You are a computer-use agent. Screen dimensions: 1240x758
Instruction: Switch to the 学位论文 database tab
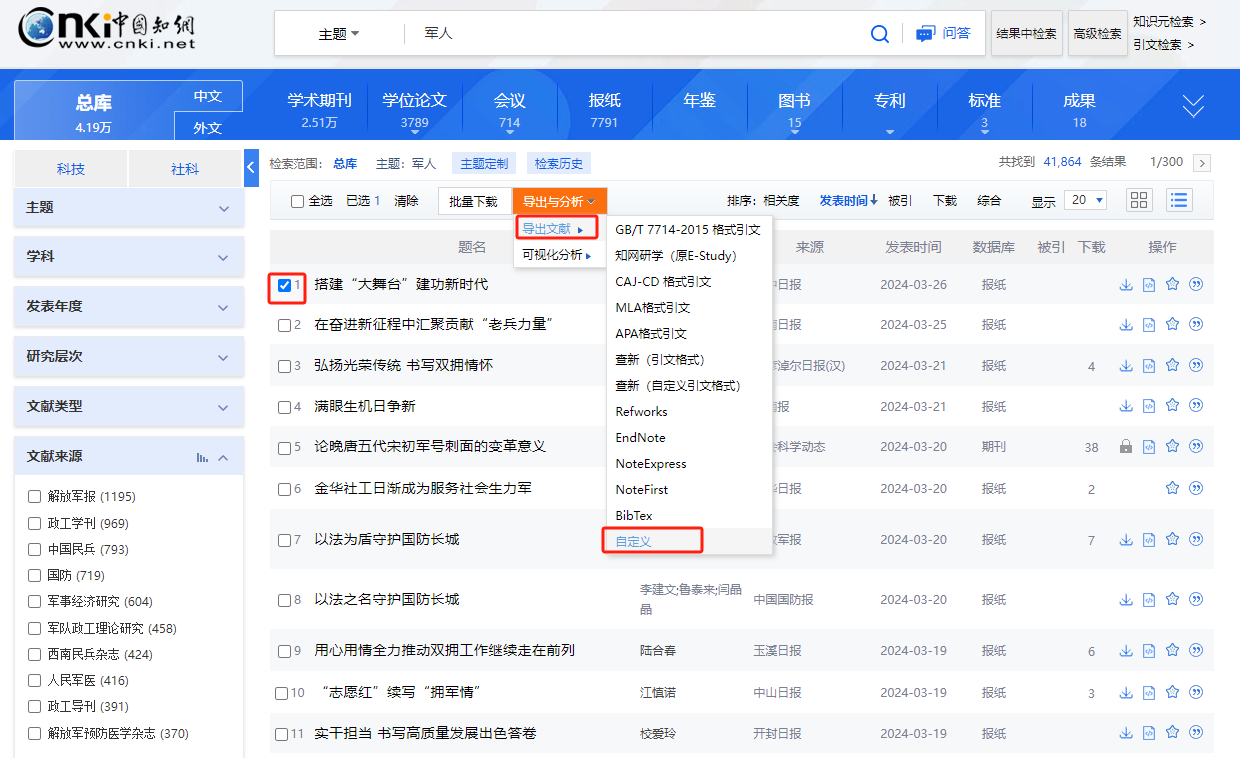[414, 109]
